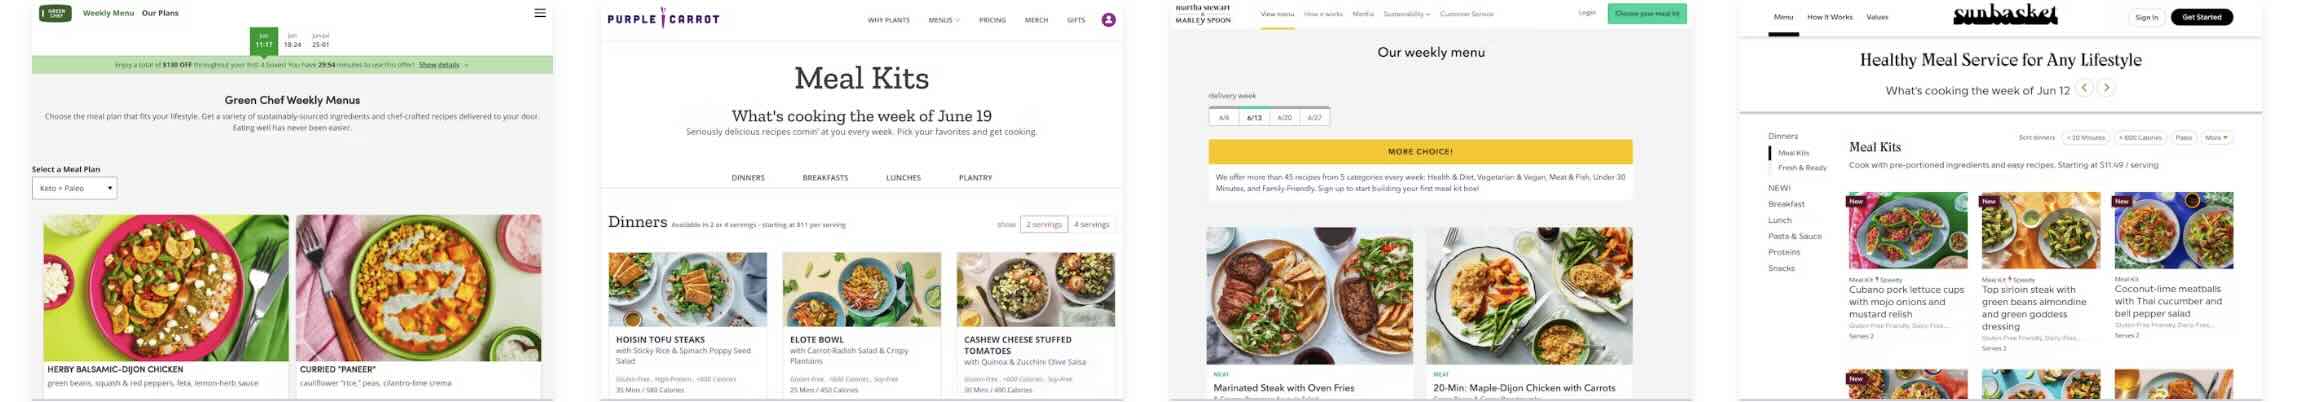Expand the Sunbasket More filter dropdown

point(2217,138)
